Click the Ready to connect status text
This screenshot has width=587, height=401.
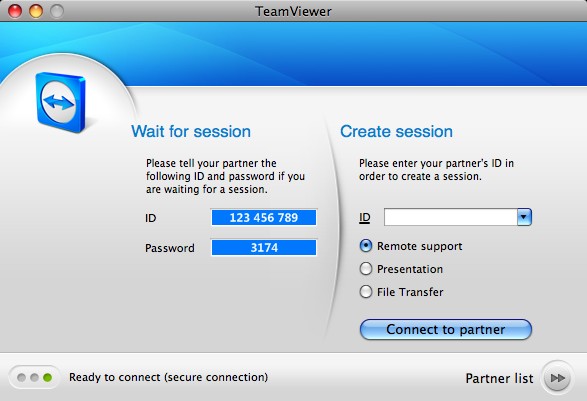(168, 377)
